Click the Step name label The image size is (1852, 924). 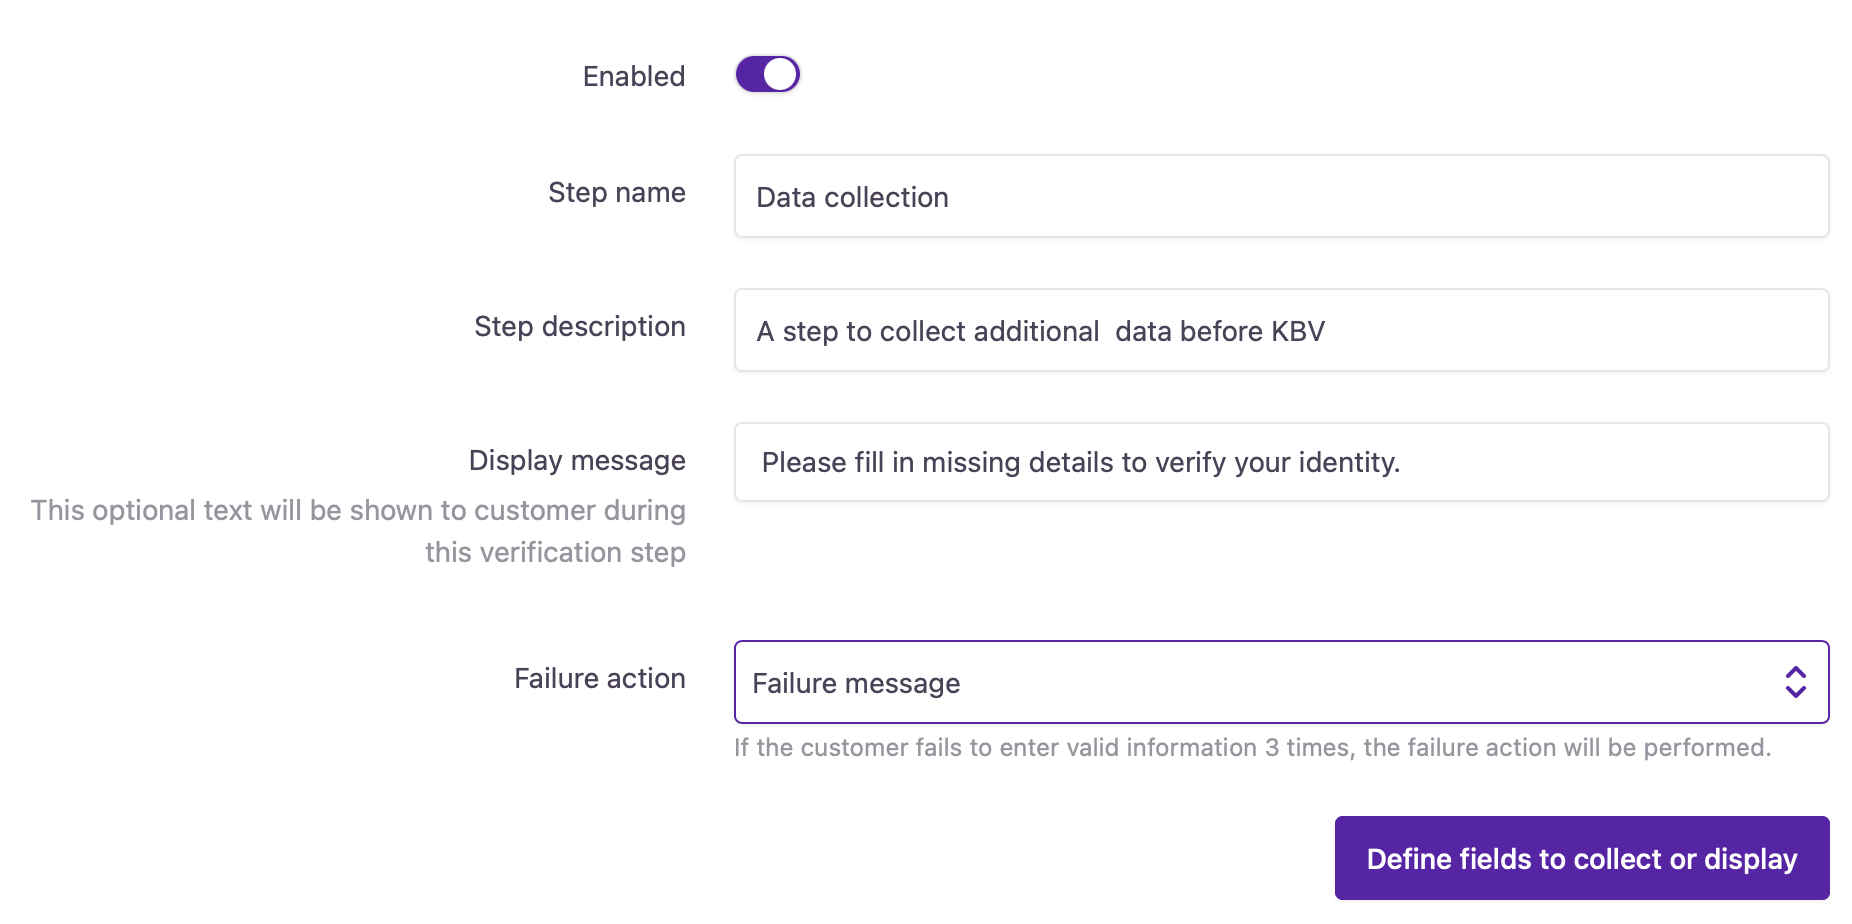616,192
